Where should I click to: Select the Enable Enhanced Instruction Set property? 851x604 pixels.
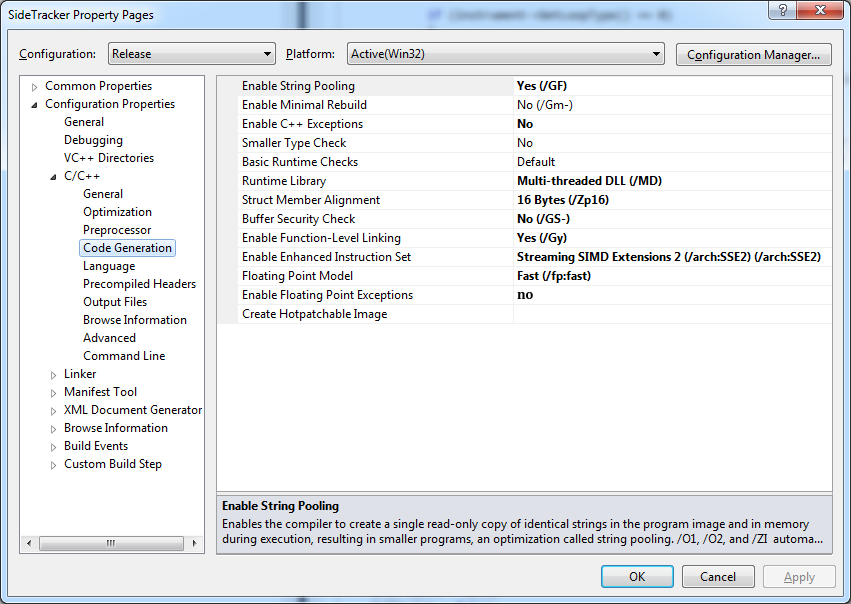coord(327,257)
